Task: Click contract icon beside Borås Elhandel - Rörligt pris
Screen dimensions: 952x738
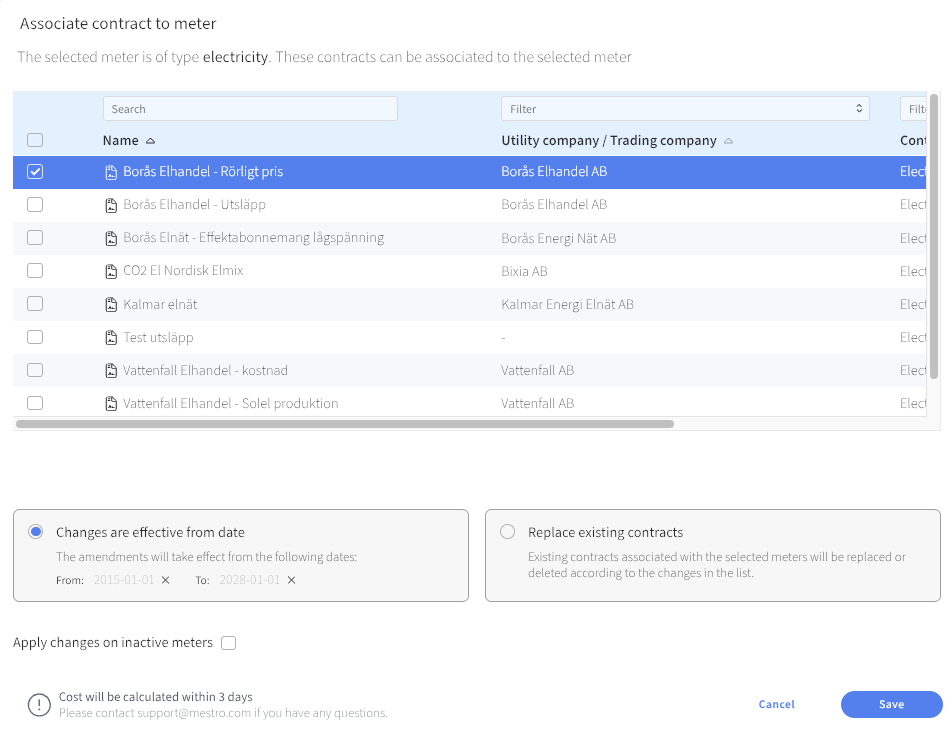Action: (x=111, y=172)
